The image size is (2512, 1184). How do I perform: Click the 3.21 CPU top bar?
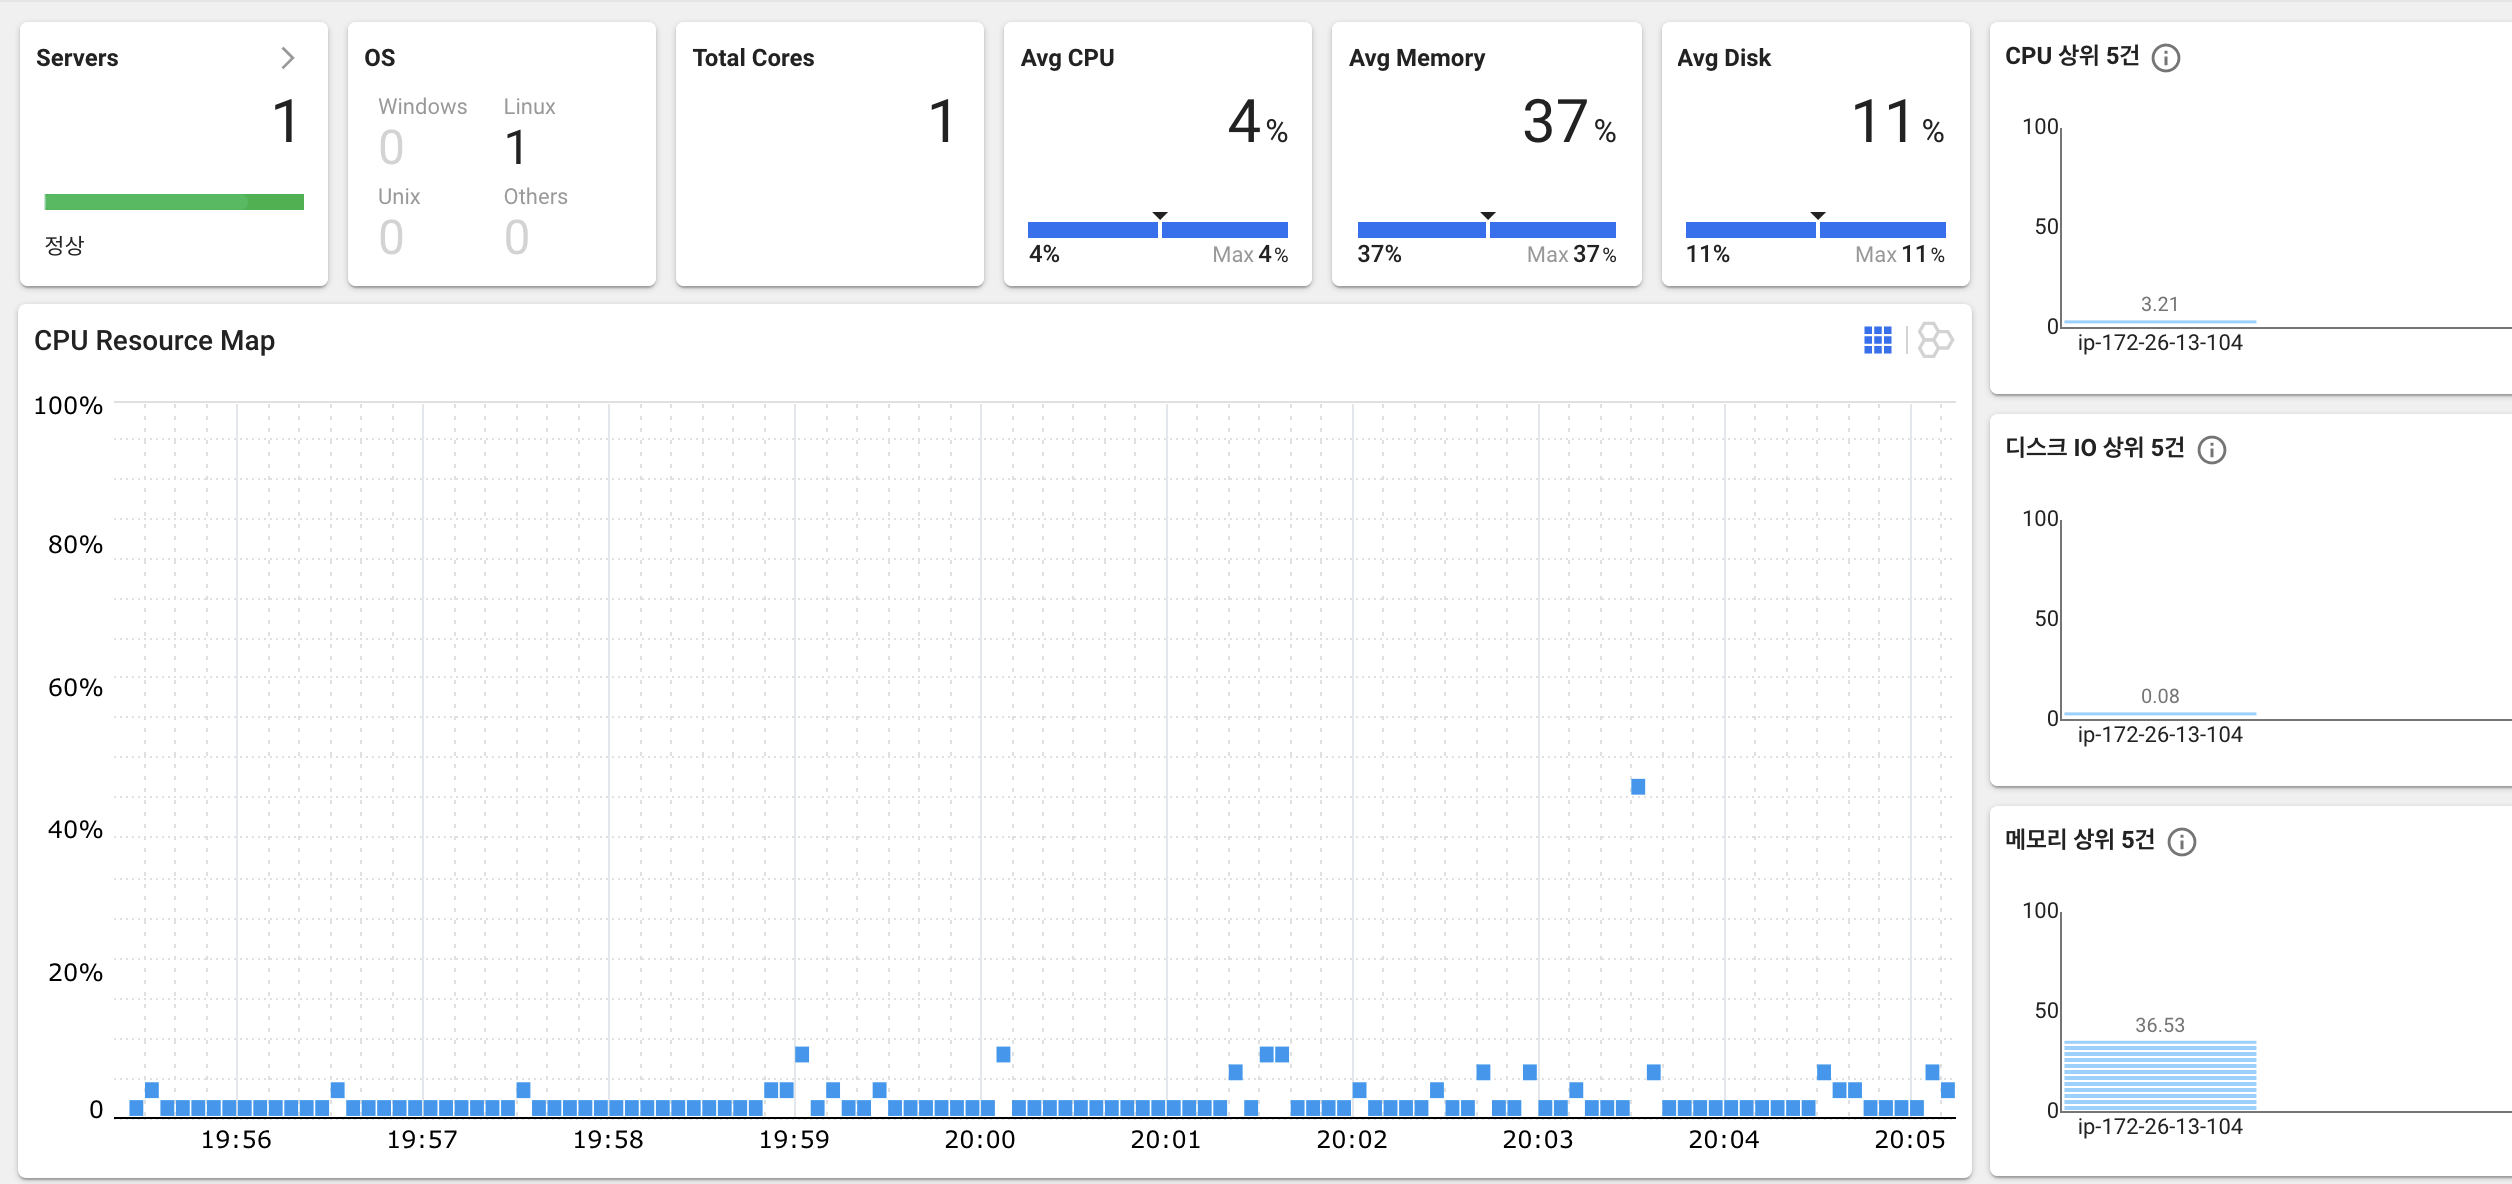click(2160, 322)
